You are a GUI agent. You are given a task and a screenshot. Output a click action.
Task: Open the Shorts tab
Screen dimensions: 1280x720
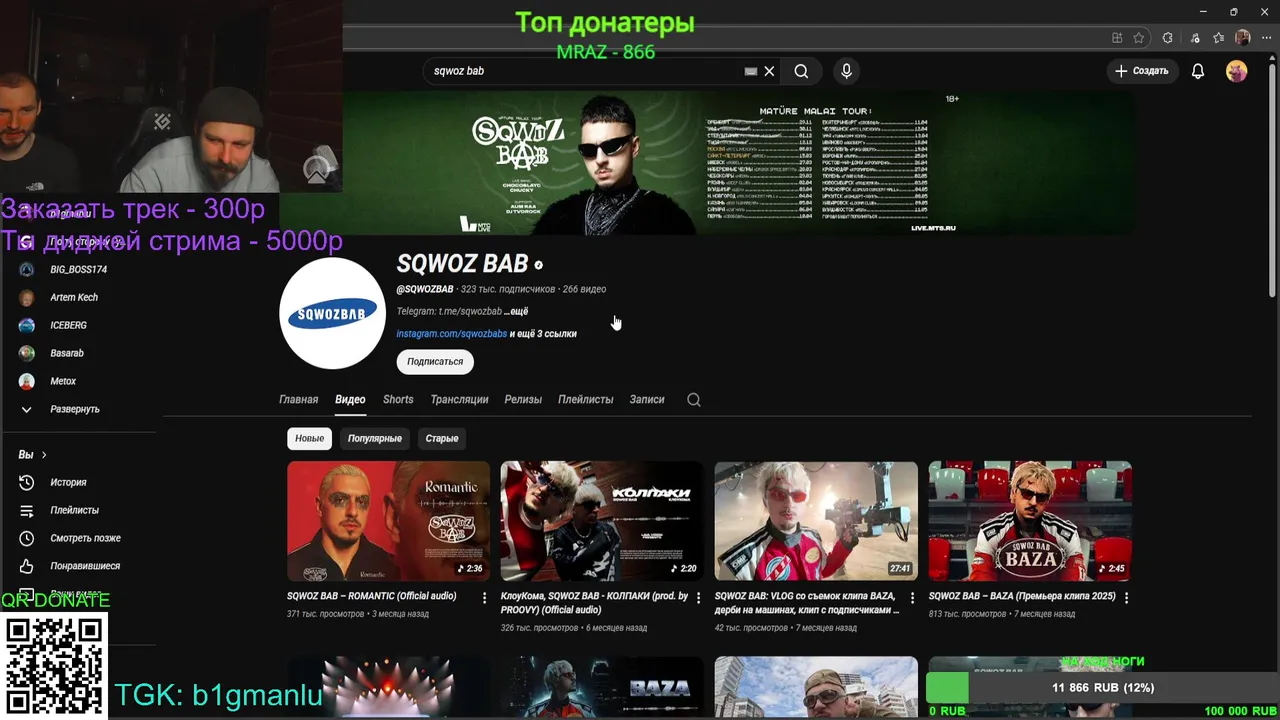pyautogui.click(x=398, y=399)
